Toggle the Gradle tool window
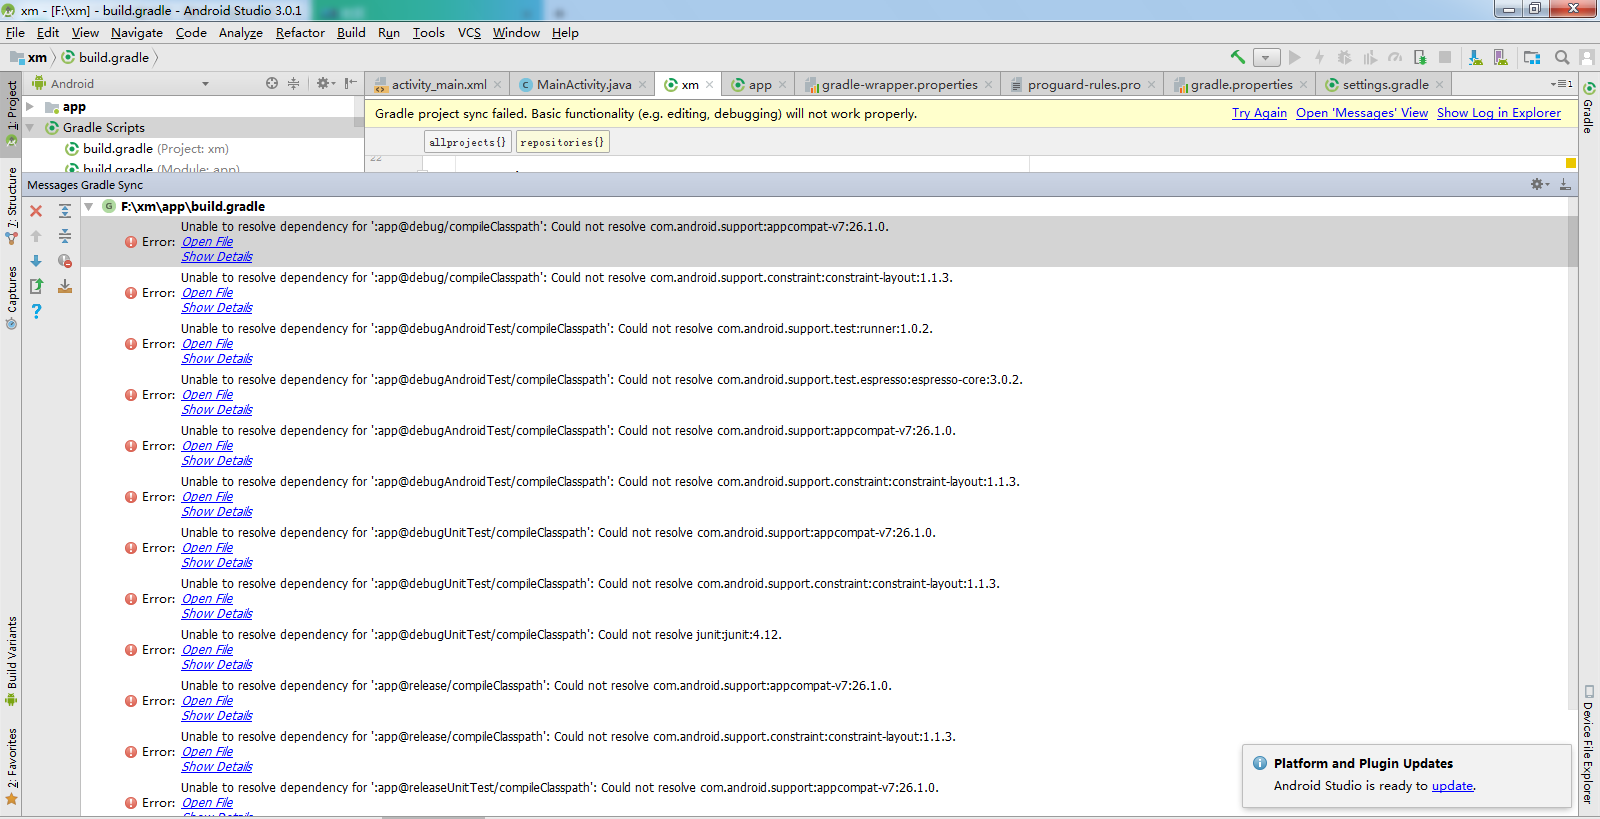Viewport: 1600px width, 819px height. click(x=1588, y=109)
